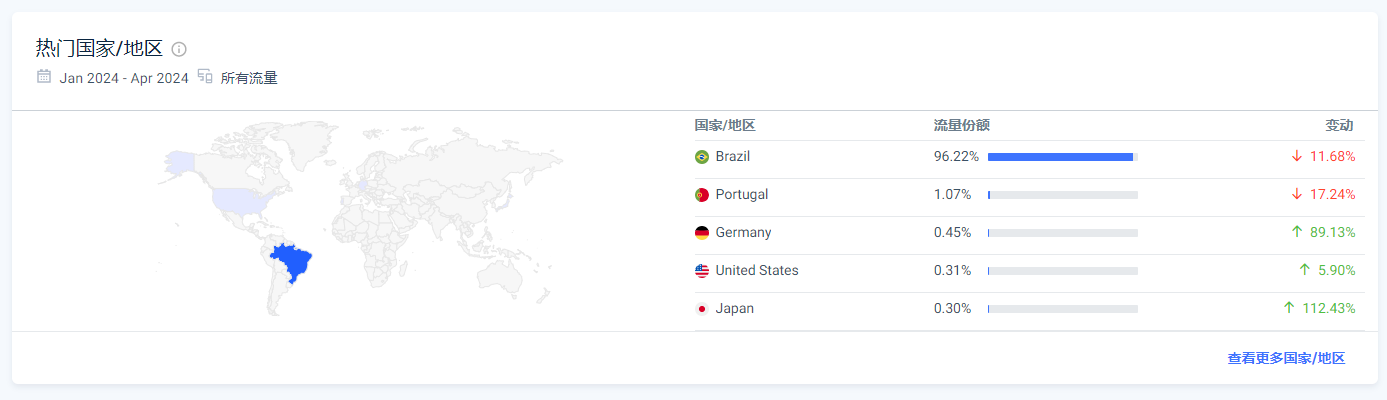The height and width of the screenshot is (400, 1387).
Task: Click Germany's 89.13% change value
Action: click(1332, 233)
